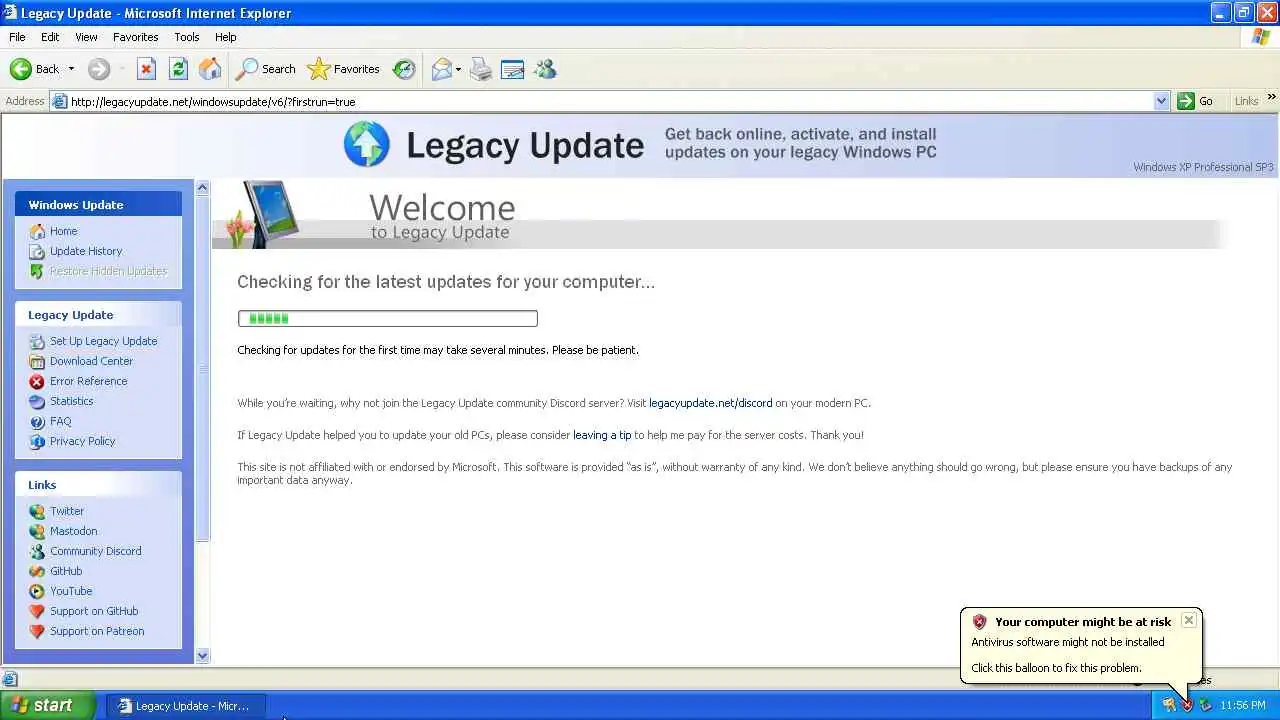Click the Home sidebar icon
Image resolution: width=1280 pixels, height=720 pixels.
37,231
